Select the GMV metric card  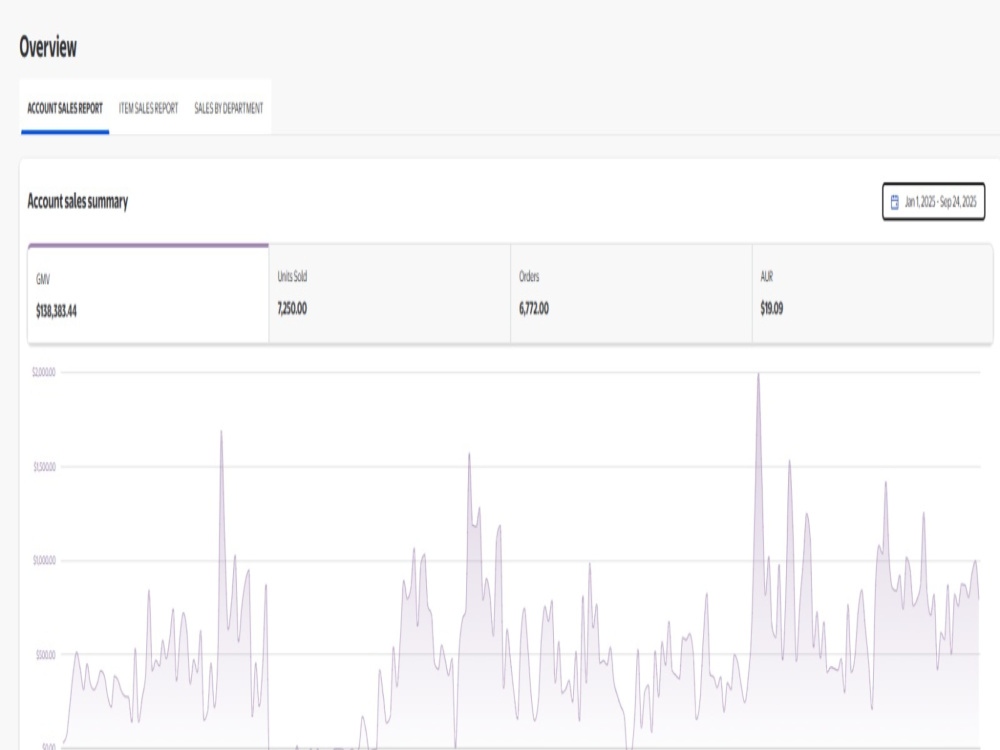pyautogui.click(x=148, y=294)
